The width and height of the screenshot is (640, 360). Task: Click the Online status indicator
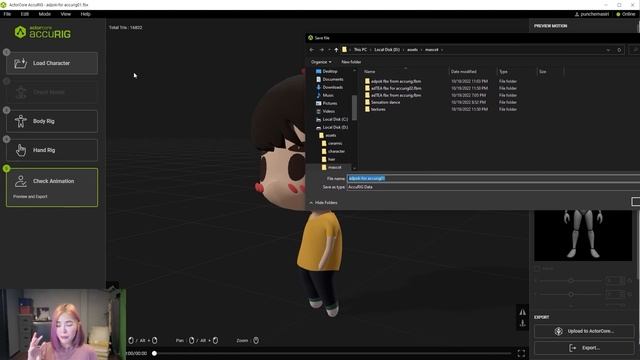pos(626,14)
